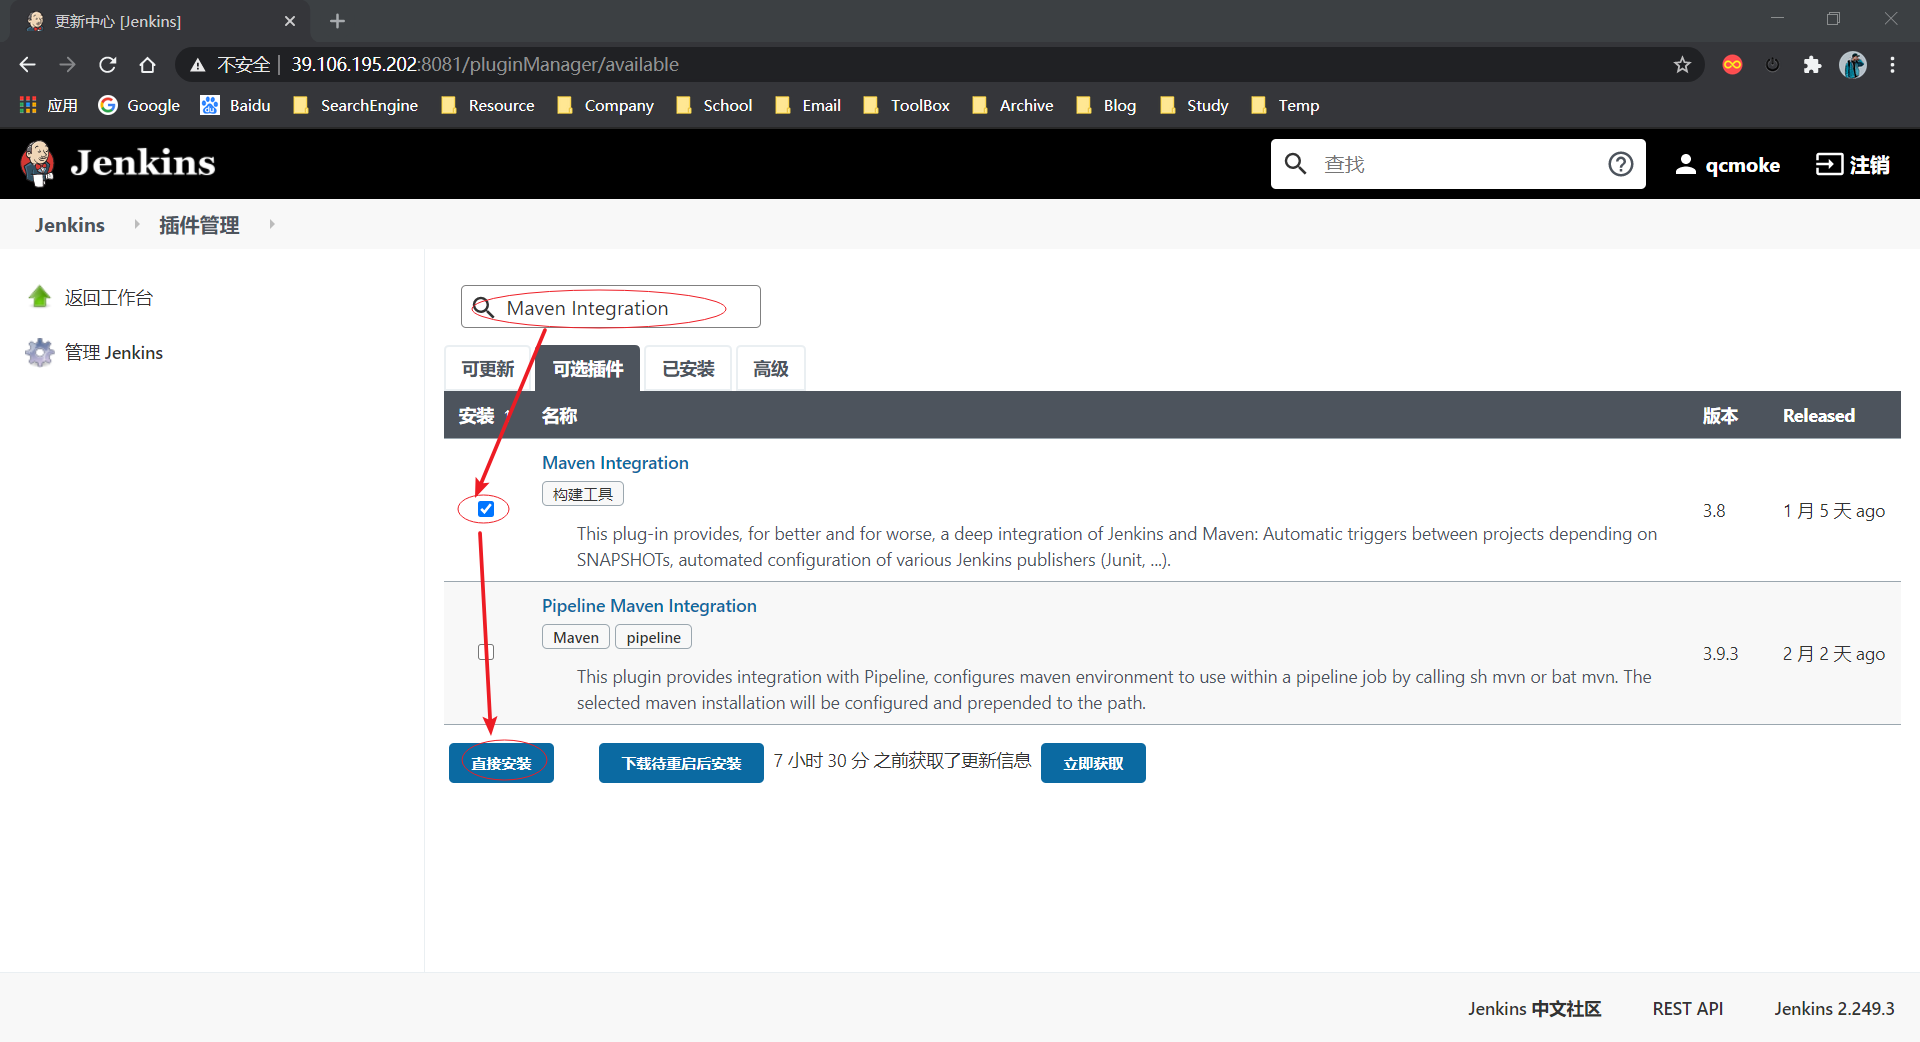The width and height of the screenshot is (1920, 1042).
Task: Click the Maven tag label
Action: tap(576, 637)
